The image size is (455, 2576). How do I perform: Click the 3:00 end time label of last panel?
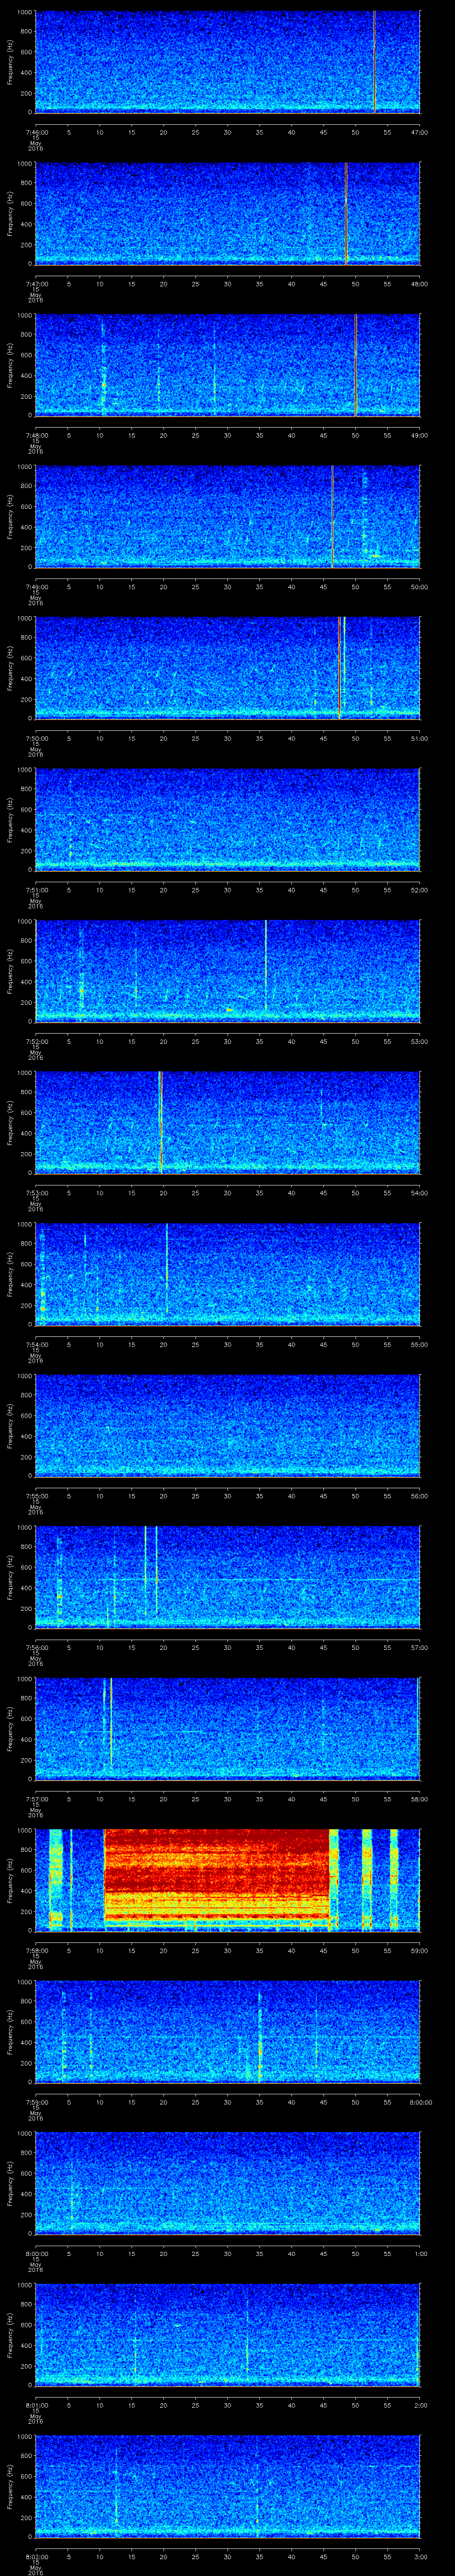point(421,2556)
